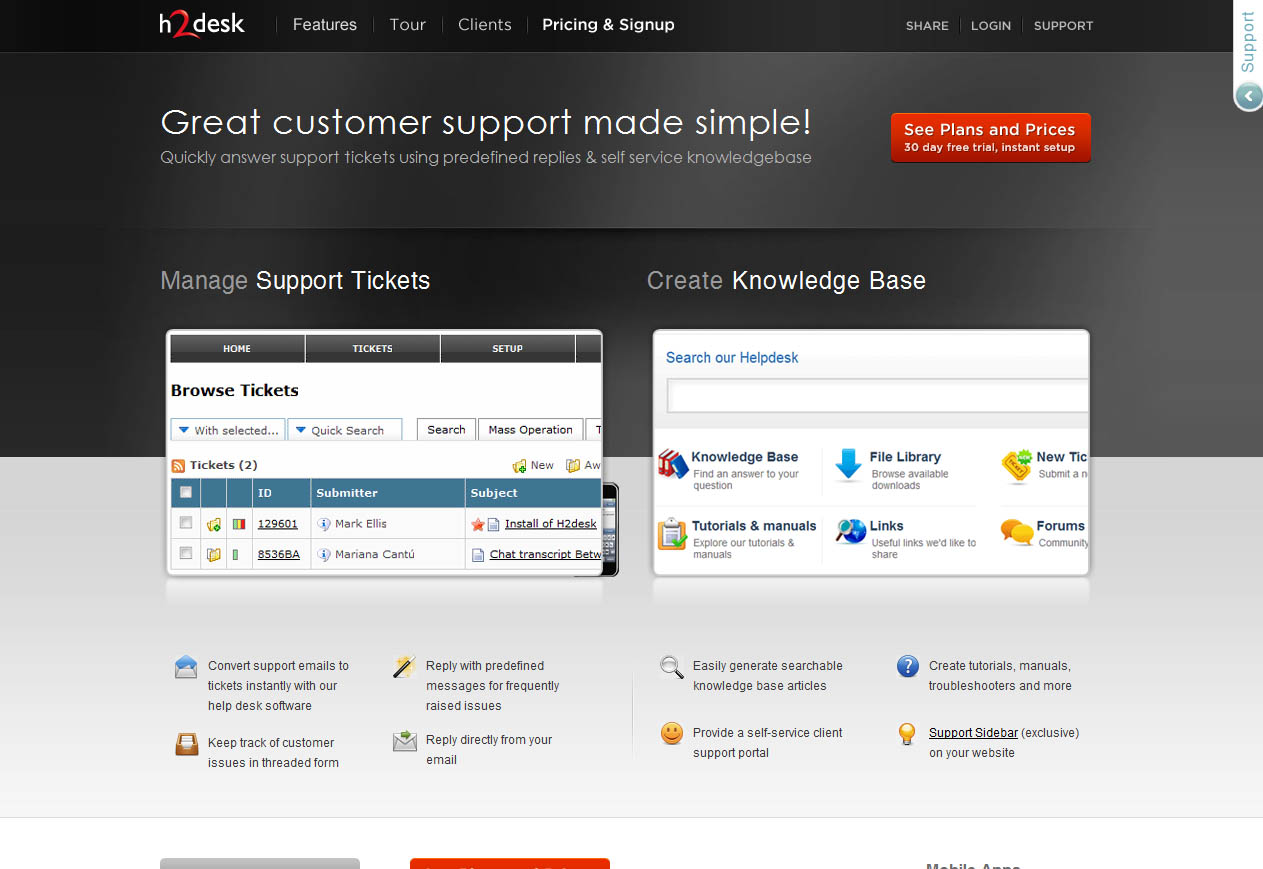Collapse the Support sidebar arrow button
This screenshot has height=869, width=1263.
click(x=1248, y=96)
